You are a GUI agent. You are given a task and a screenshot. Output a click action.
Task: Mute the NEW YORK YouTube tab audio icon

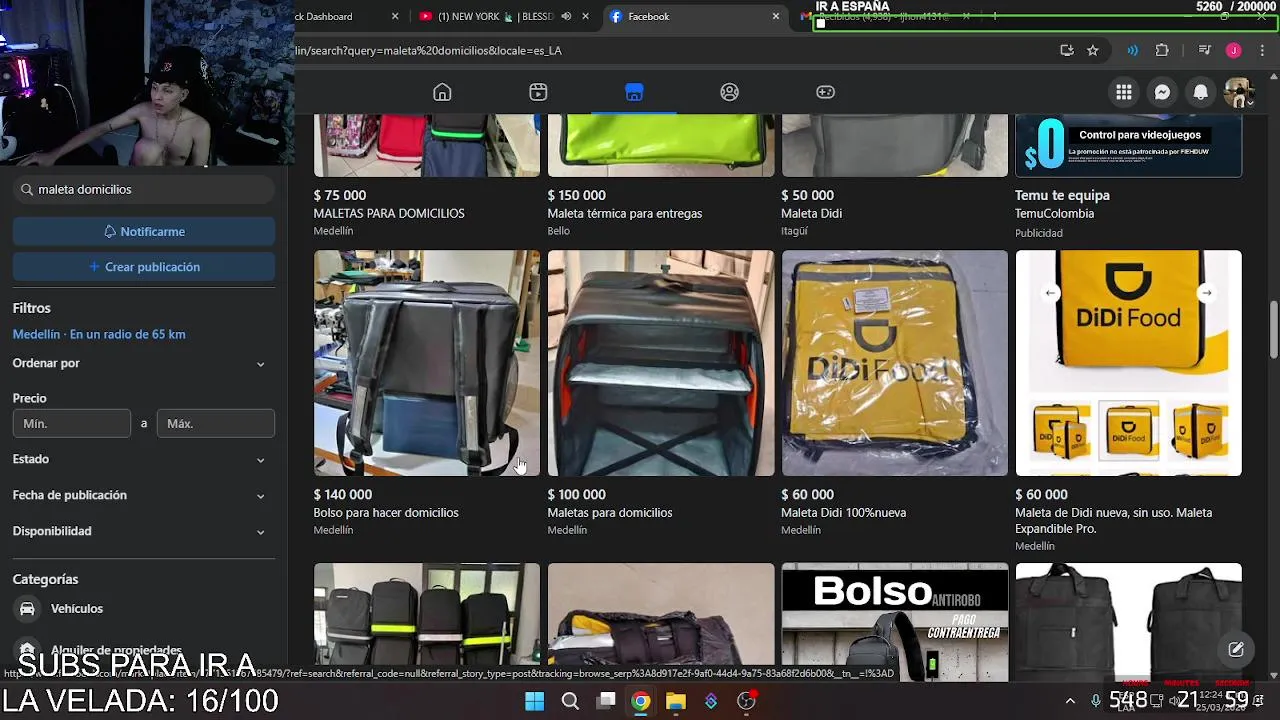(566, 16)
